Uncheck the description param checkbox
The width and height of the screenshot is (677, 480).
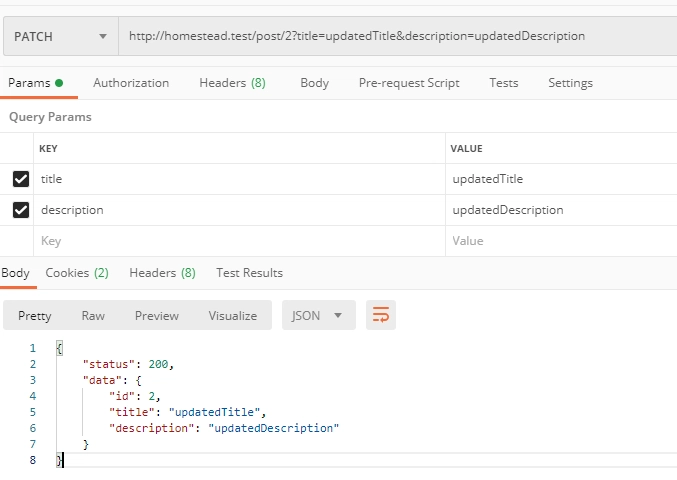21,210
